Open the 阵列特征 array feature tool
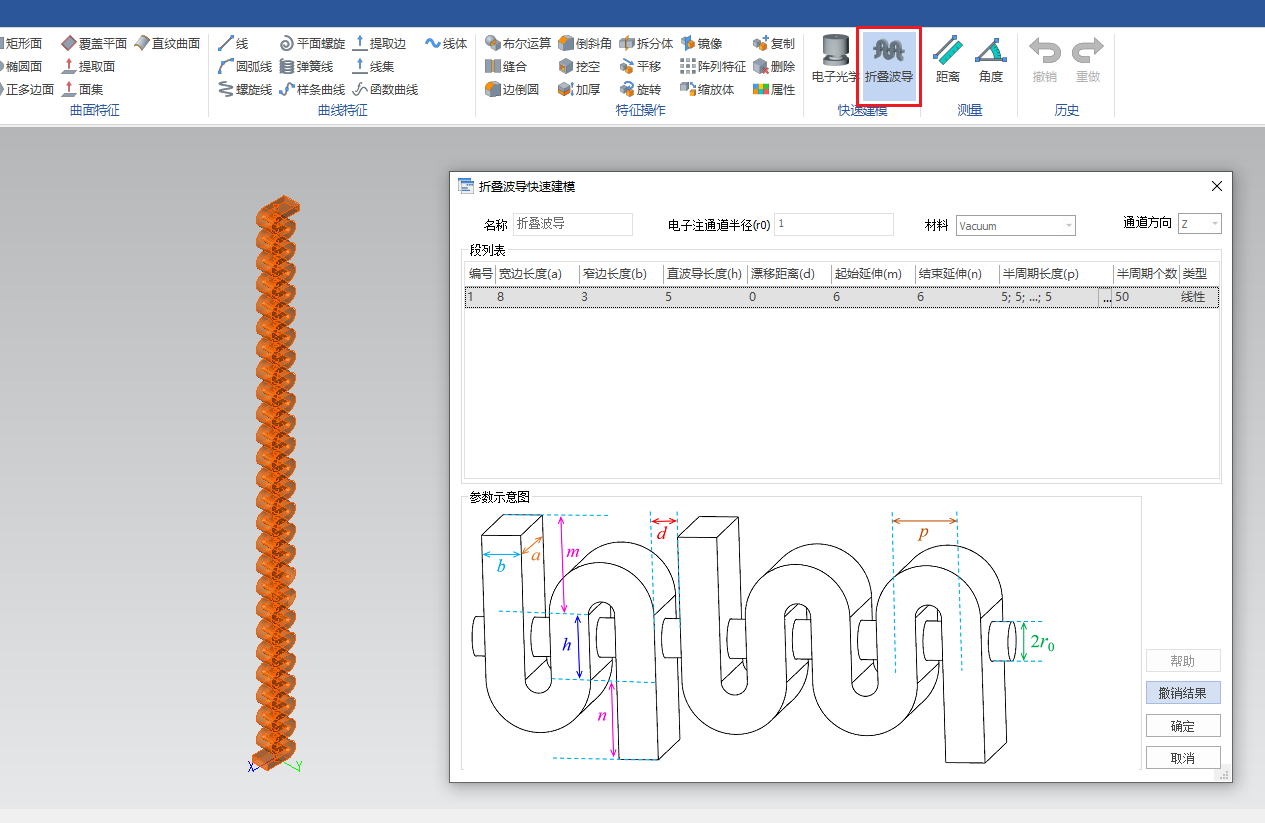 coord(713,66)
